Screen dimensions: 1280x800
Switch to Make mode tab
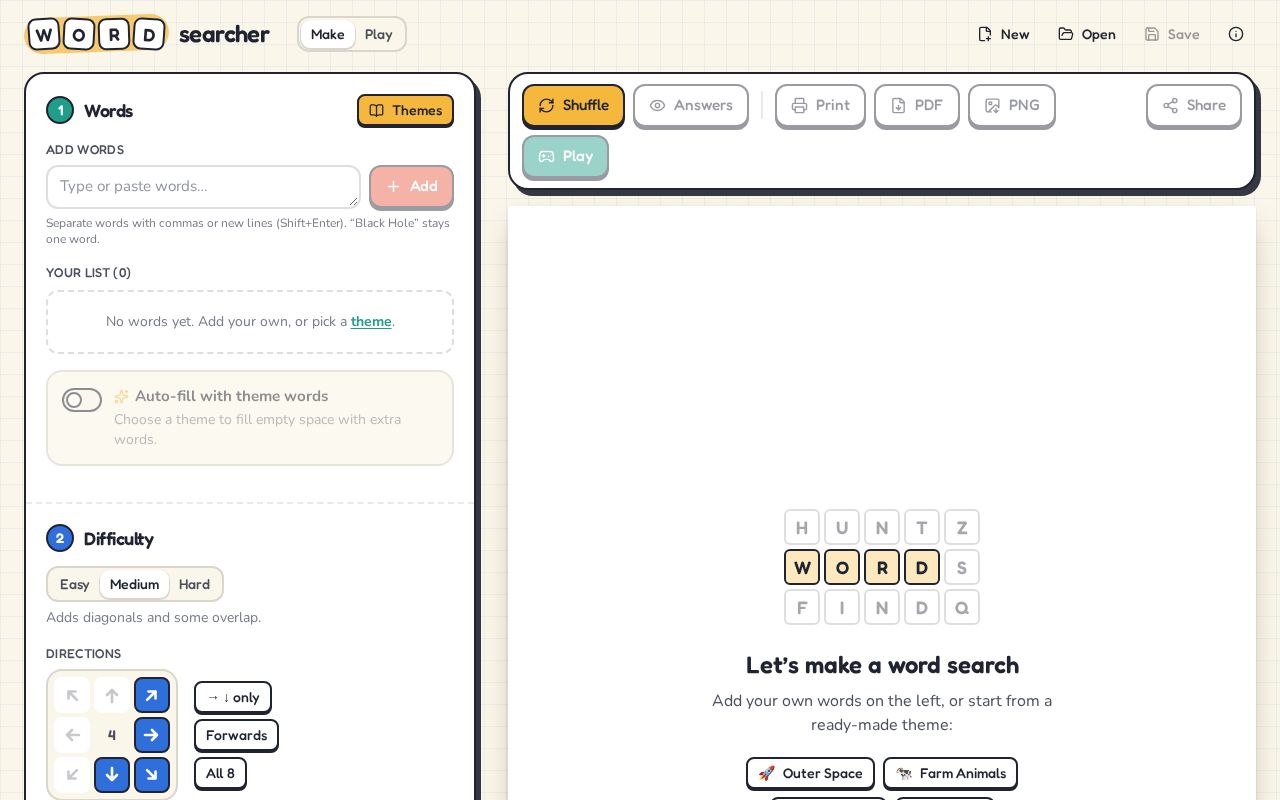pyautogui.click(x=327, y=34)
